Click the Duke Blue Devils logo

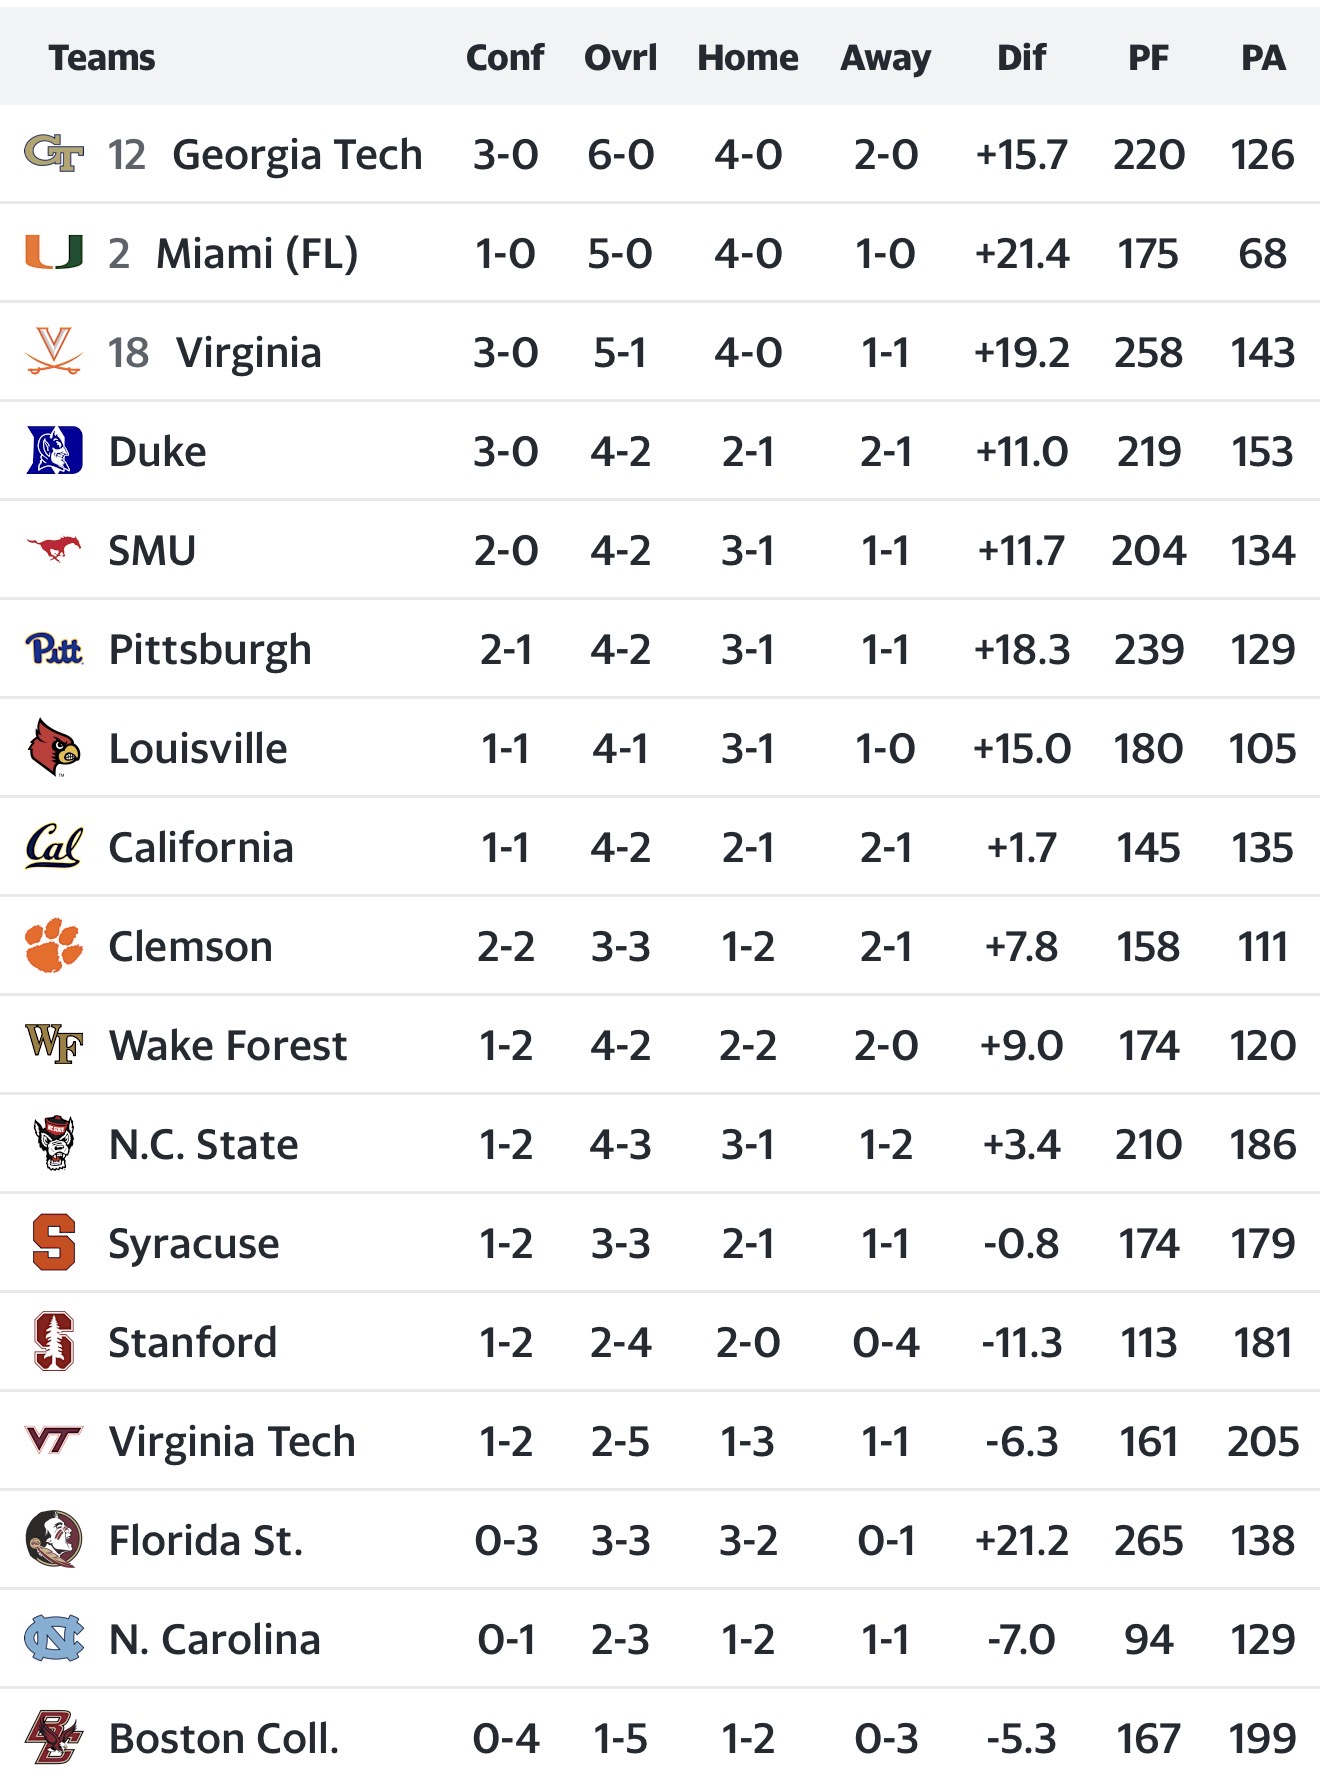54,451
